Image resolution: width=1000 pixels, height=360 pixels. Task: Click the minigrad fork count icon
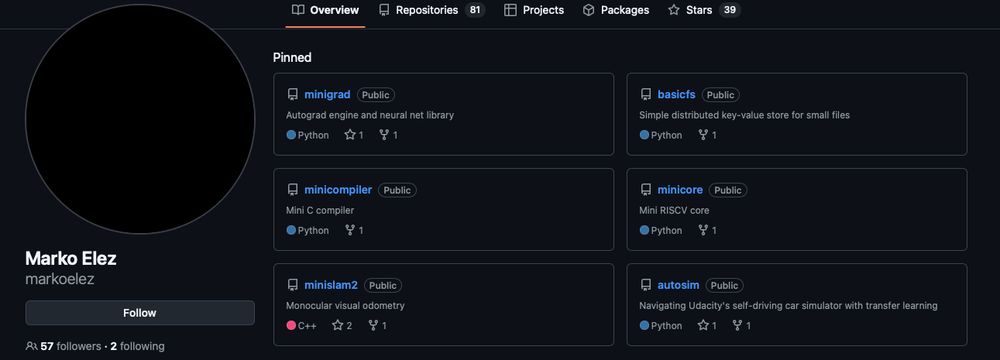[384, 135]
